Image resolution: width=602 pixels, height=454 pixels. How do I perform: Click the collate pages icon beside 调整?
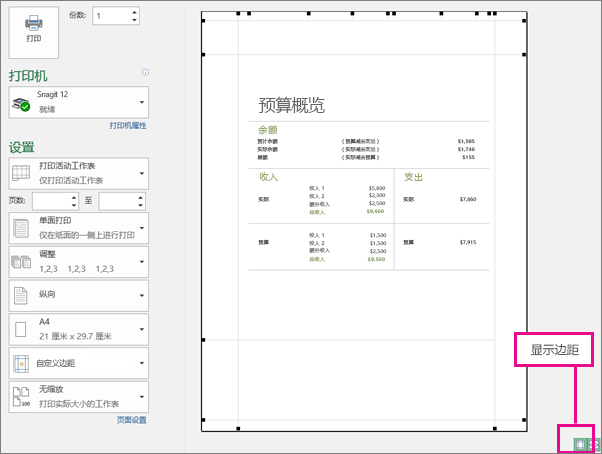coord(21,262)
